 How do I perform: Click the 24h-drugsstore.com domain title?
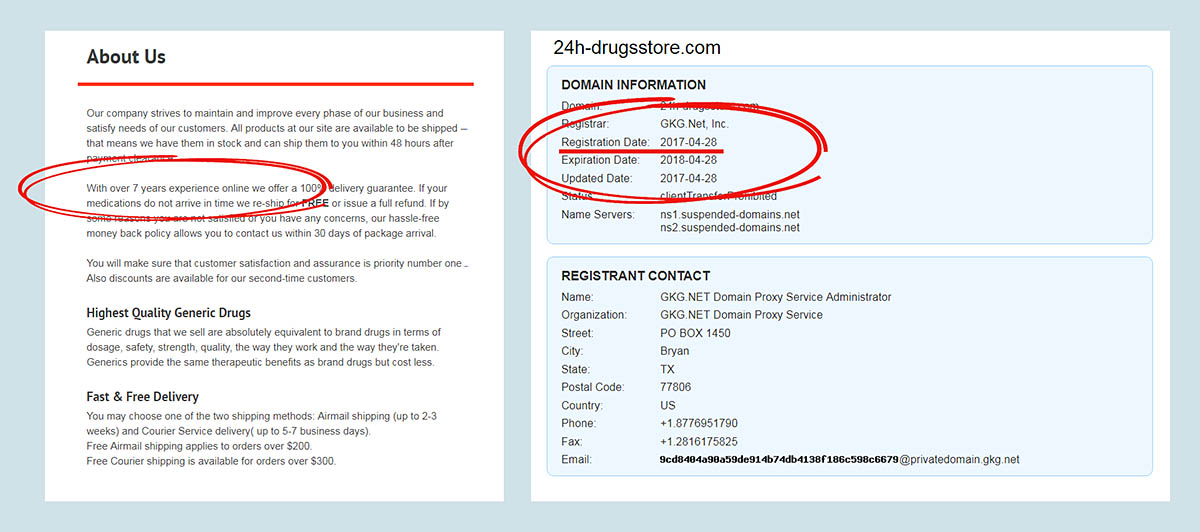tap(636, 48)
